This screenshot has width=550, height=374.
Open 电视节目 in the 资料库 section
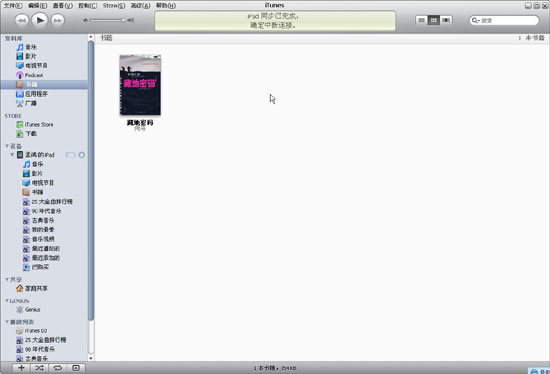click(x=32, y=66)
